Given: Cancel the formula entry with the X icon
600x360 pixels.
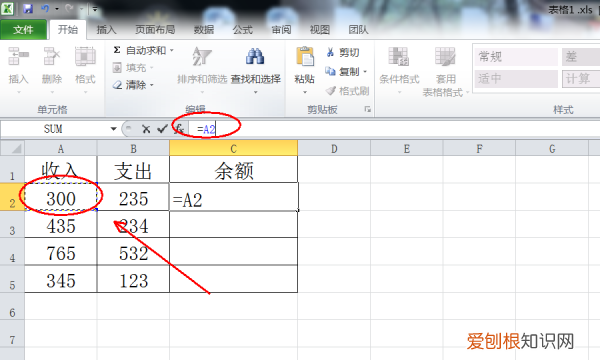Looking at the screenshot, I should coord(146,129).
